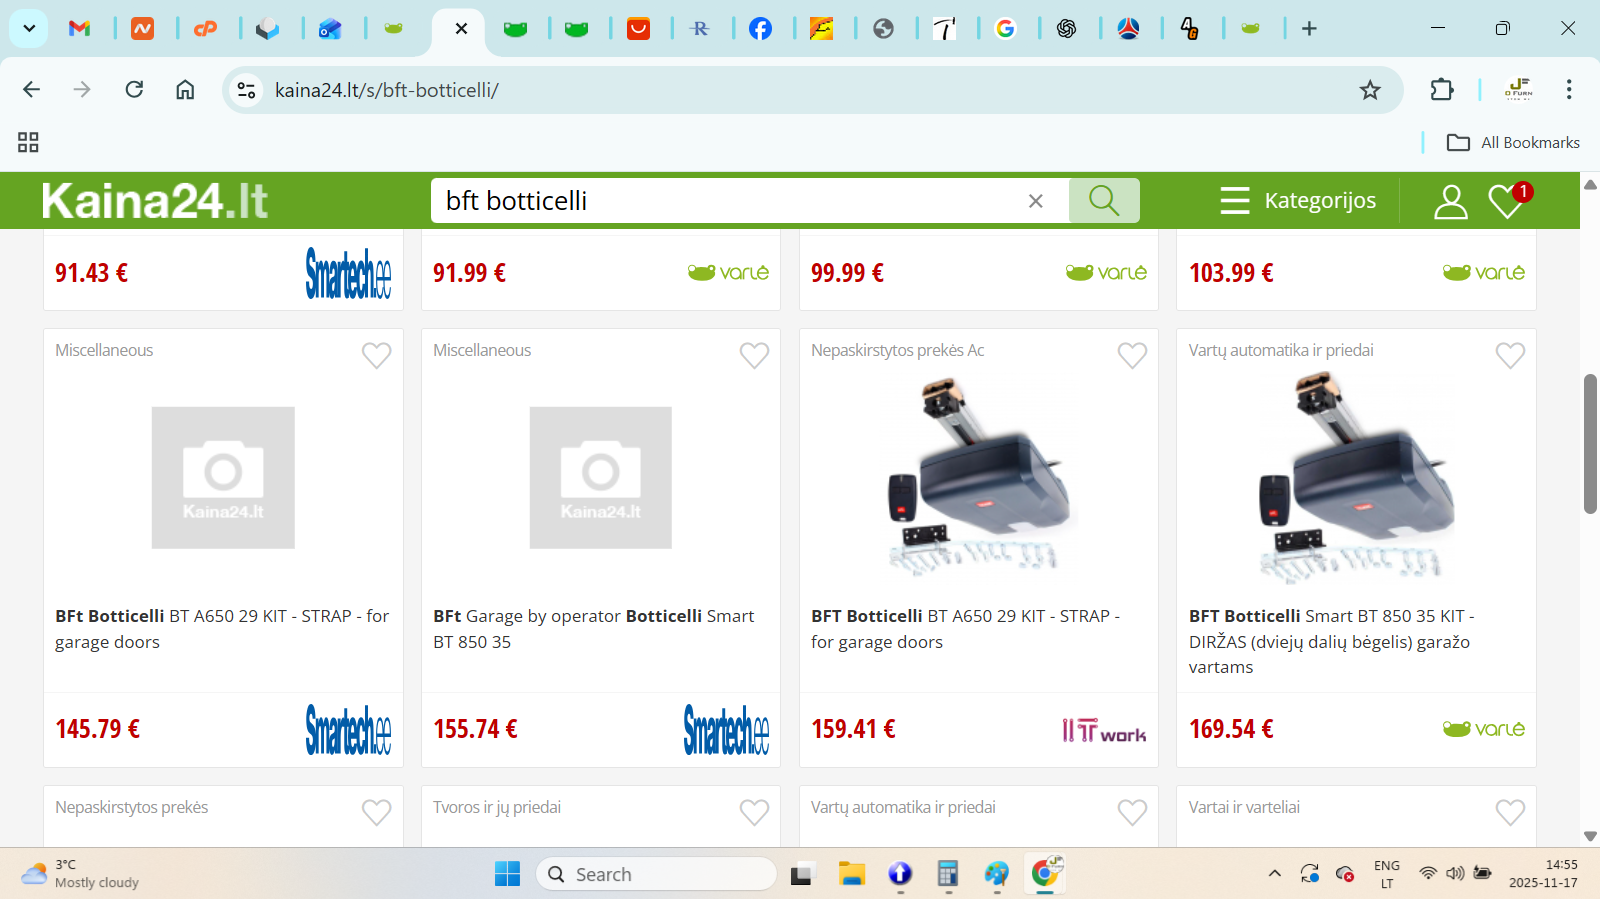
Task: Open the Chrome extensions puzzle icon
Action: pyautogui.click(x=1442, y=90)
